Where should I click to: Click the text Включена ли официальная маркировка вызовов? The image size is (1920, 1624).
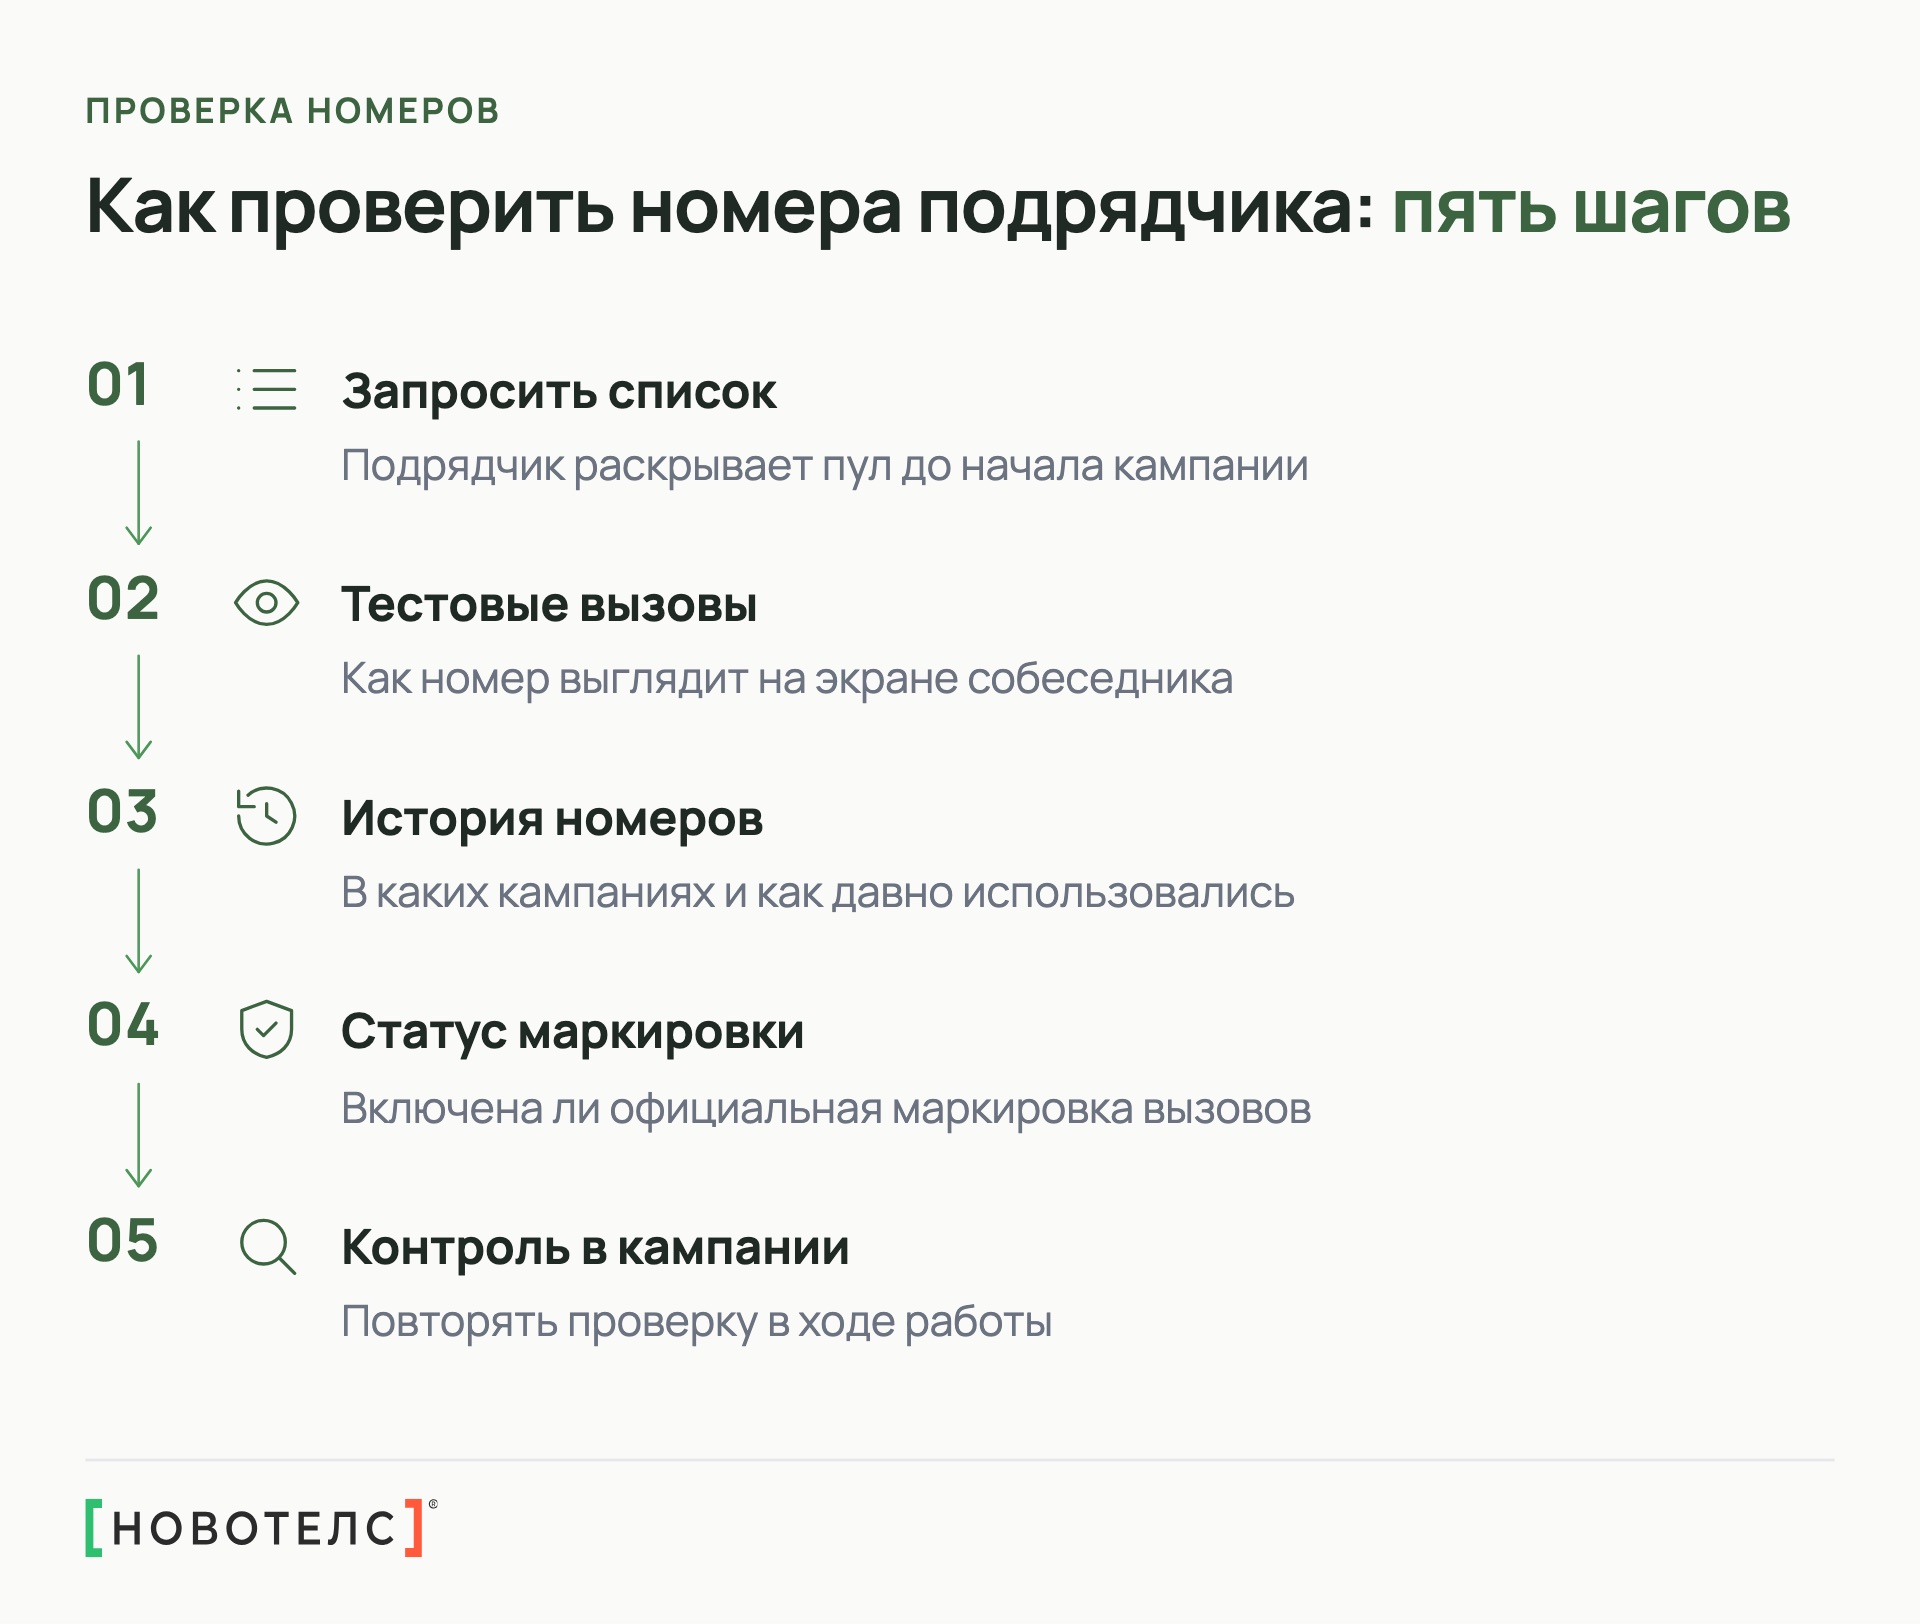[826, 1109]
